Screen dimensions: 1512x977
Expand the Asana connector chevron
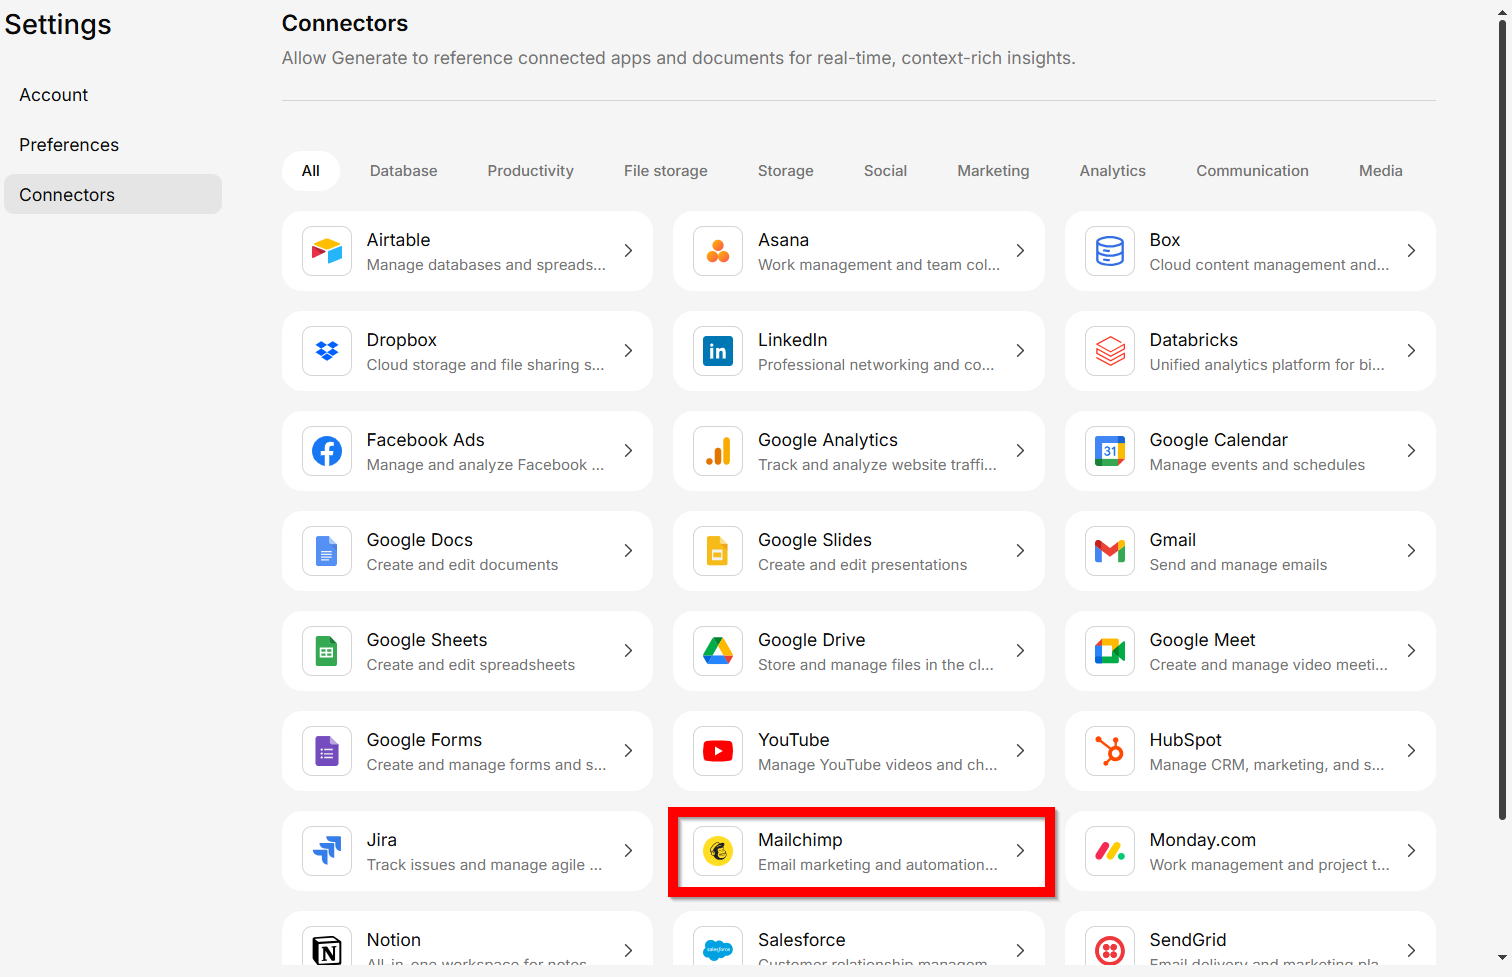pyautogui.click(x=1020, y=251)
